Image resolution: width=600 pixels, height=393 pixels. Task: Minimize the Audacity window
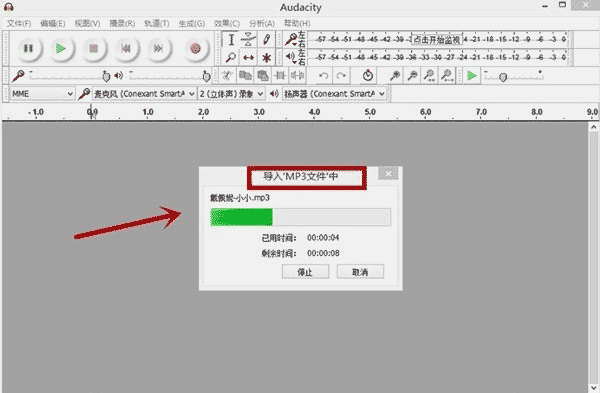(545, 6)
